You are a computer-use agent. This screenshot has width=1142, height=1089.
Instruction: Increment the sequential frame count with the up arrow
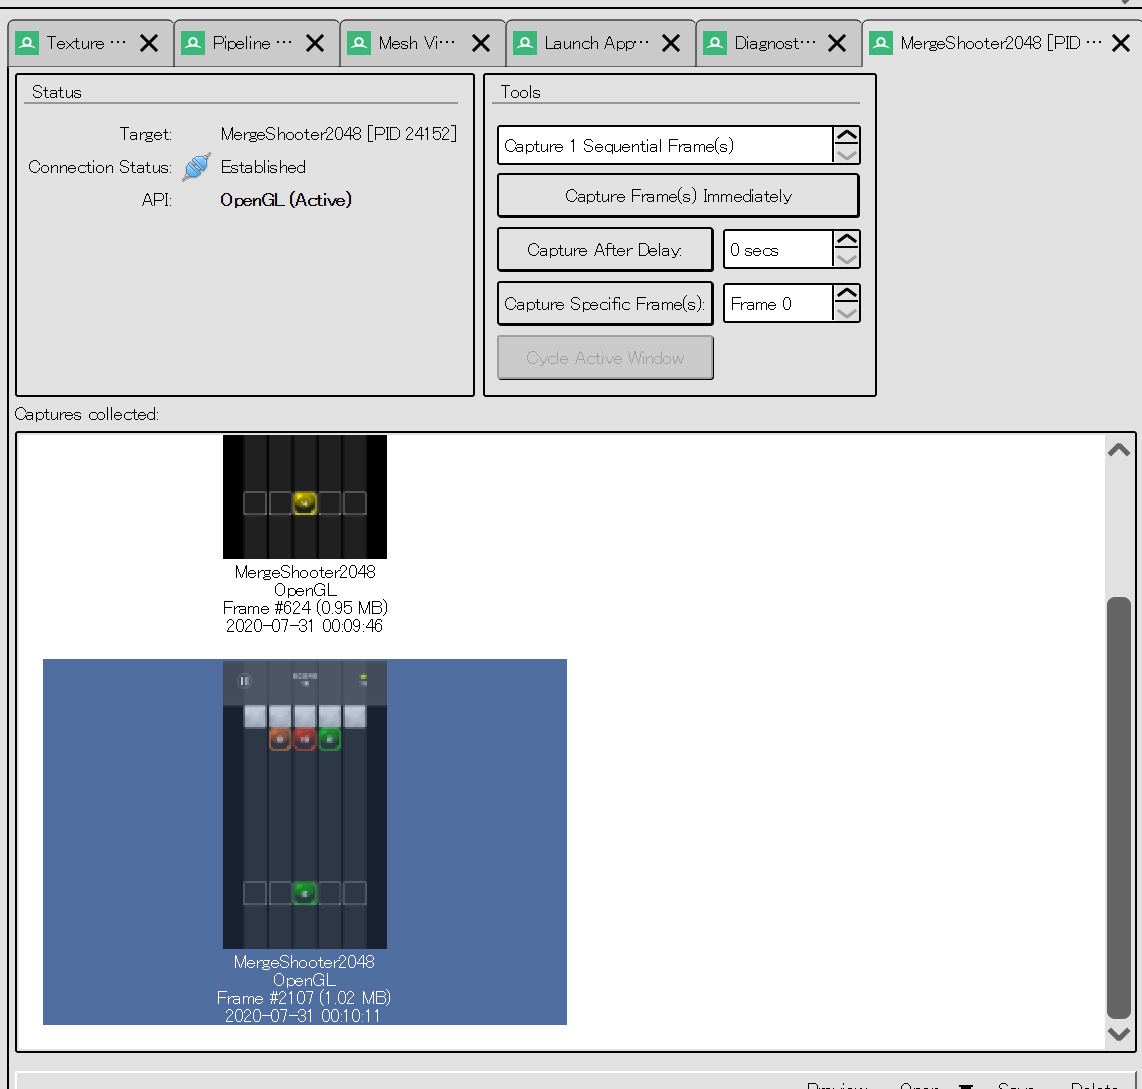click(847, 134)
